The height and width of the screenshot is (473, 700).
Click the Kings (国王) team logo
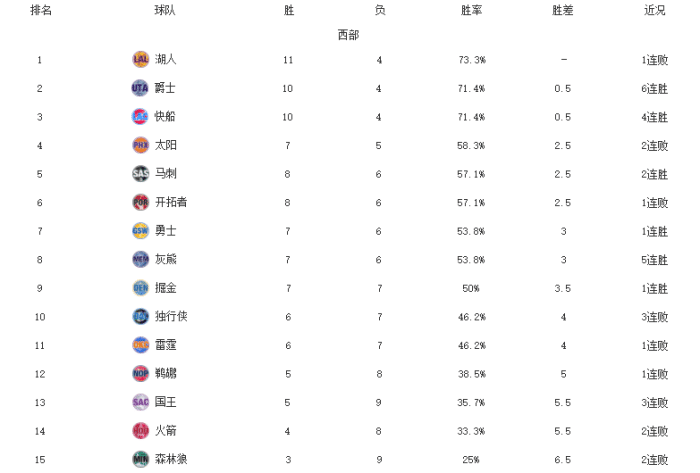point(140,402)
